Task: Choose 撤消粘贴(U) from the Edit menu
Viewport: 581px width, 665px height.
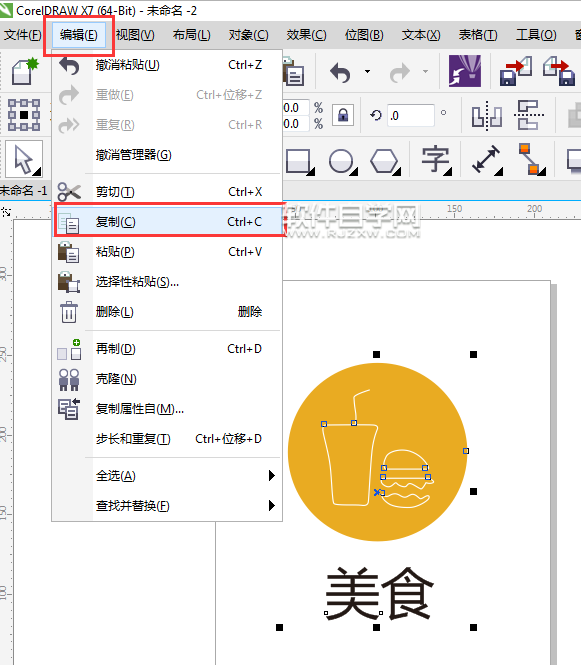Action: [167, 65]
